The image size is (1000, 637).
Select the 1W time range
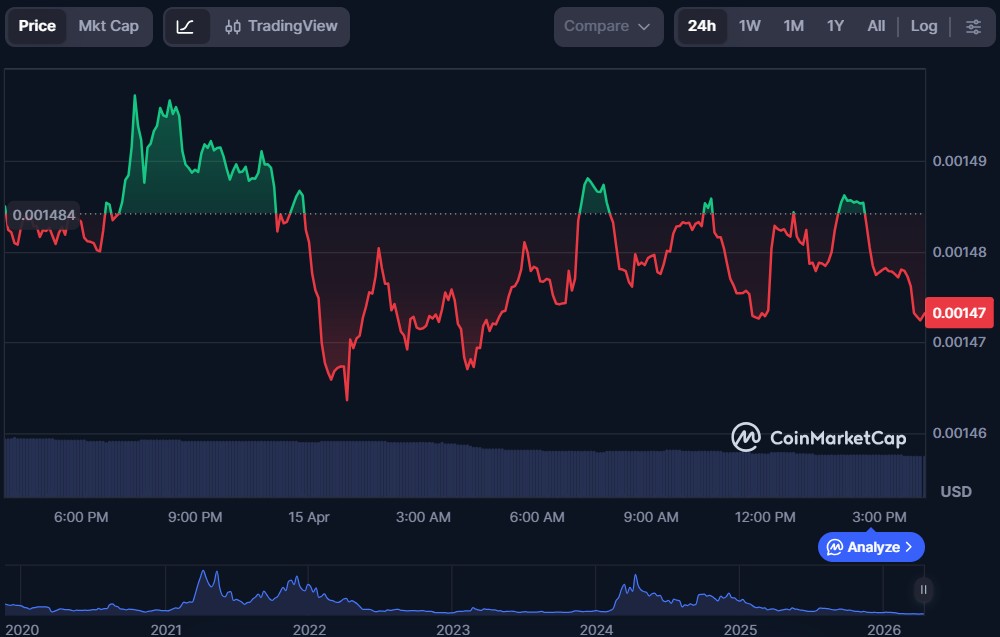coord(750,26)
